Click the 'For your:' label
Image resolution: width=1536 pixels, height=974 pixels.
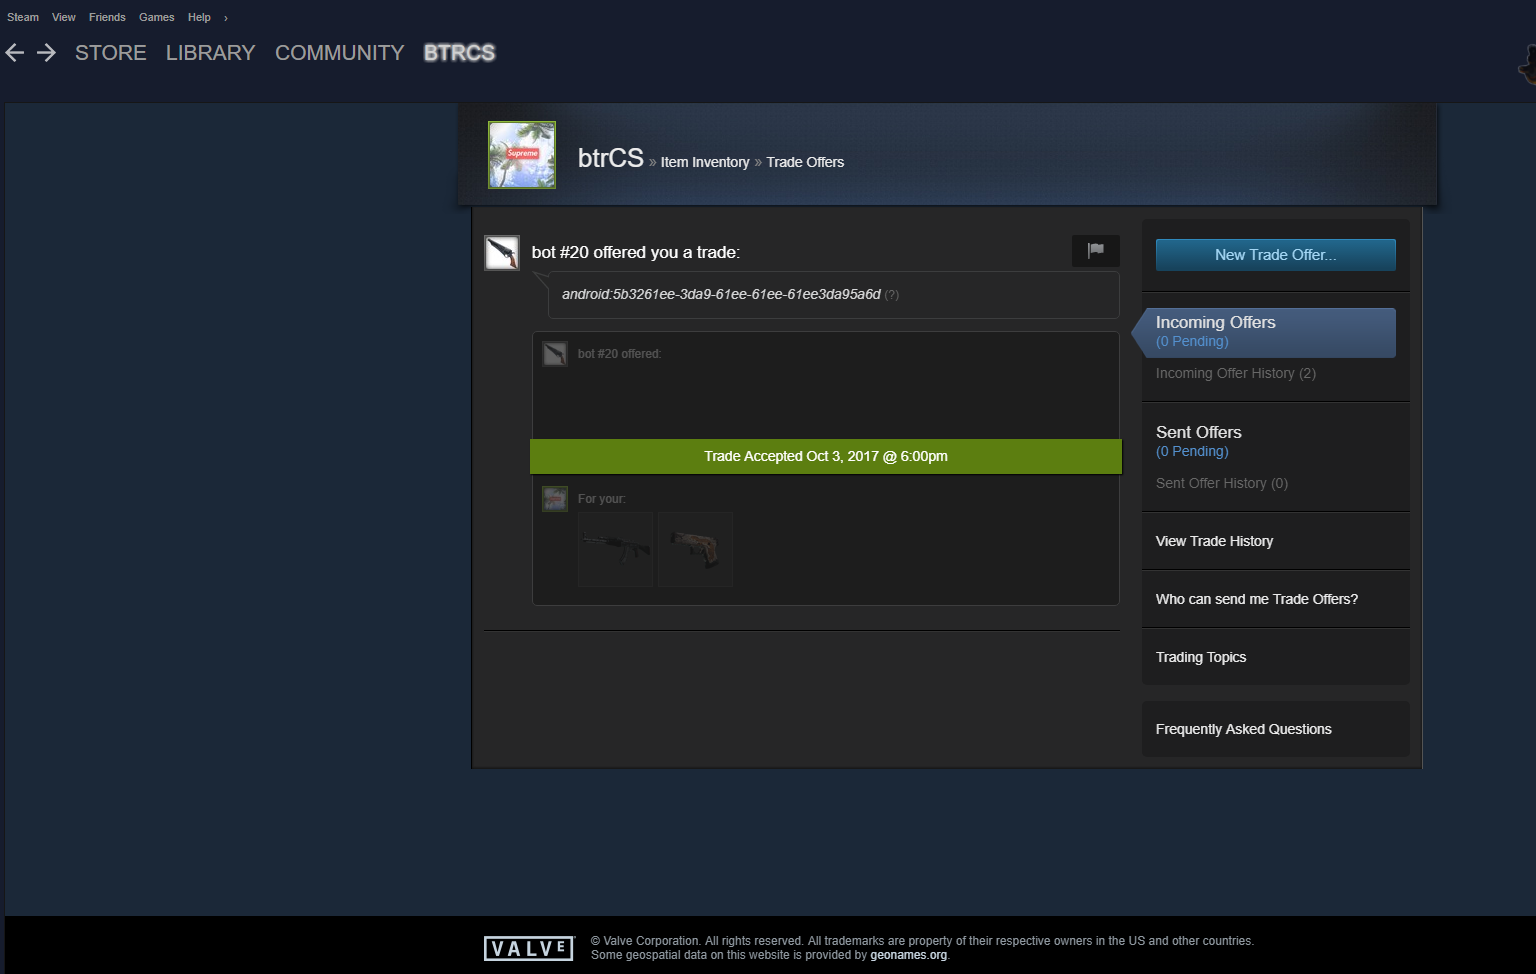(602, 499)
